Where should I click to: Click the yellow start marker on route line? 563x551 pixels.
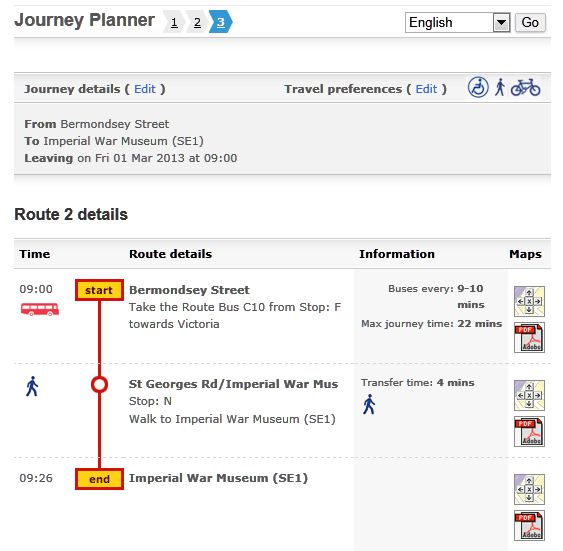(x=99, y=290)
